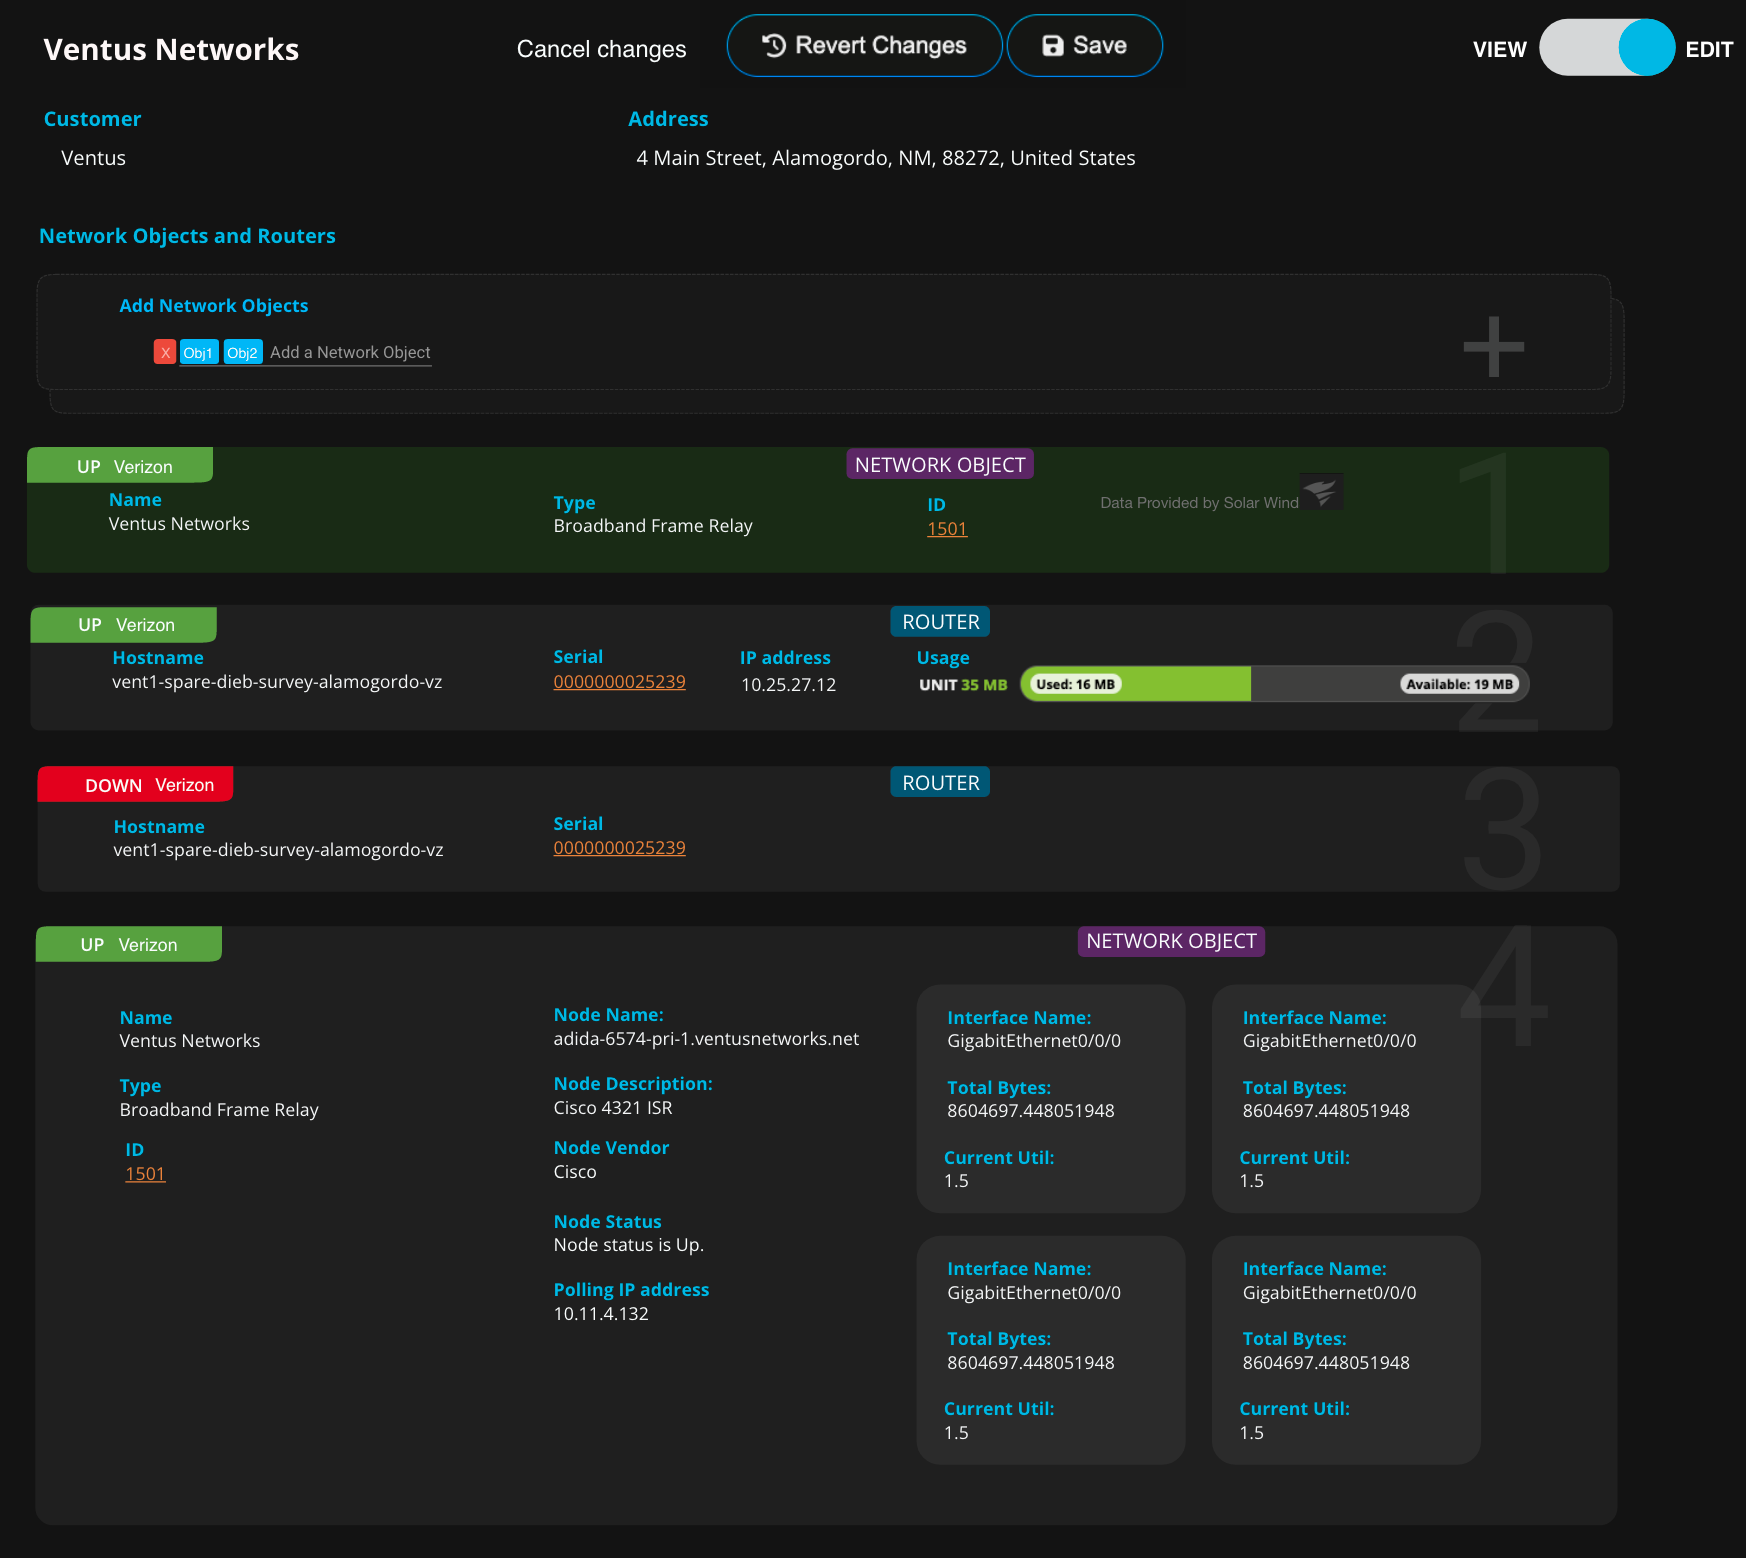Click Node status is Up text
1746x1558 pixels.
(629, 1245)
